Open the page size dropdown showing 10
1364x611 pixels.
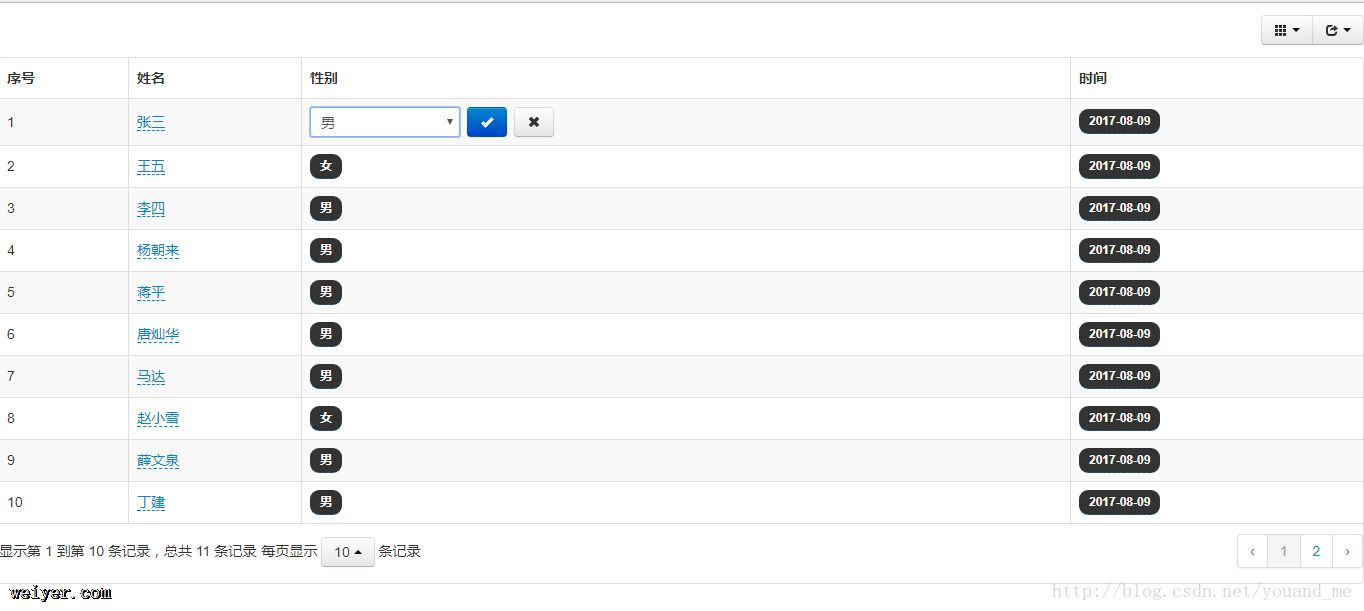[x=347, y=552]
